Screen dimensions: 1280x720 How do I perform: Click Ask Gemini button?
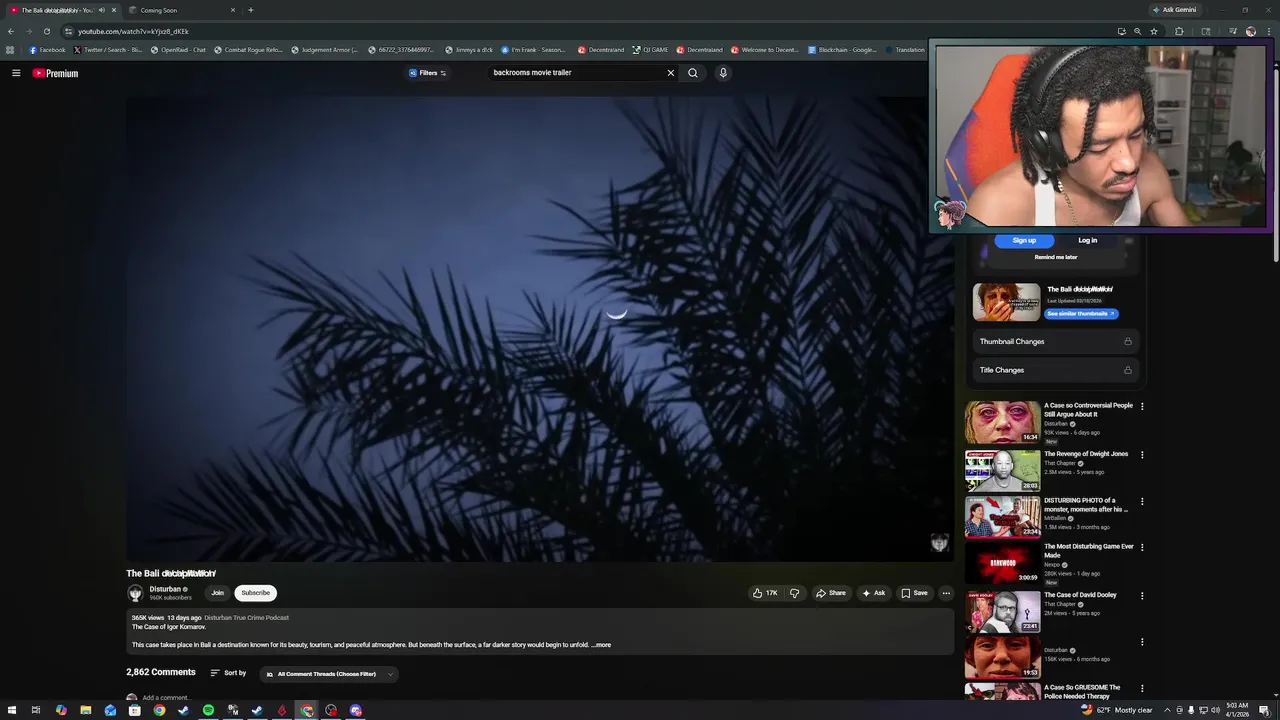1175,10
